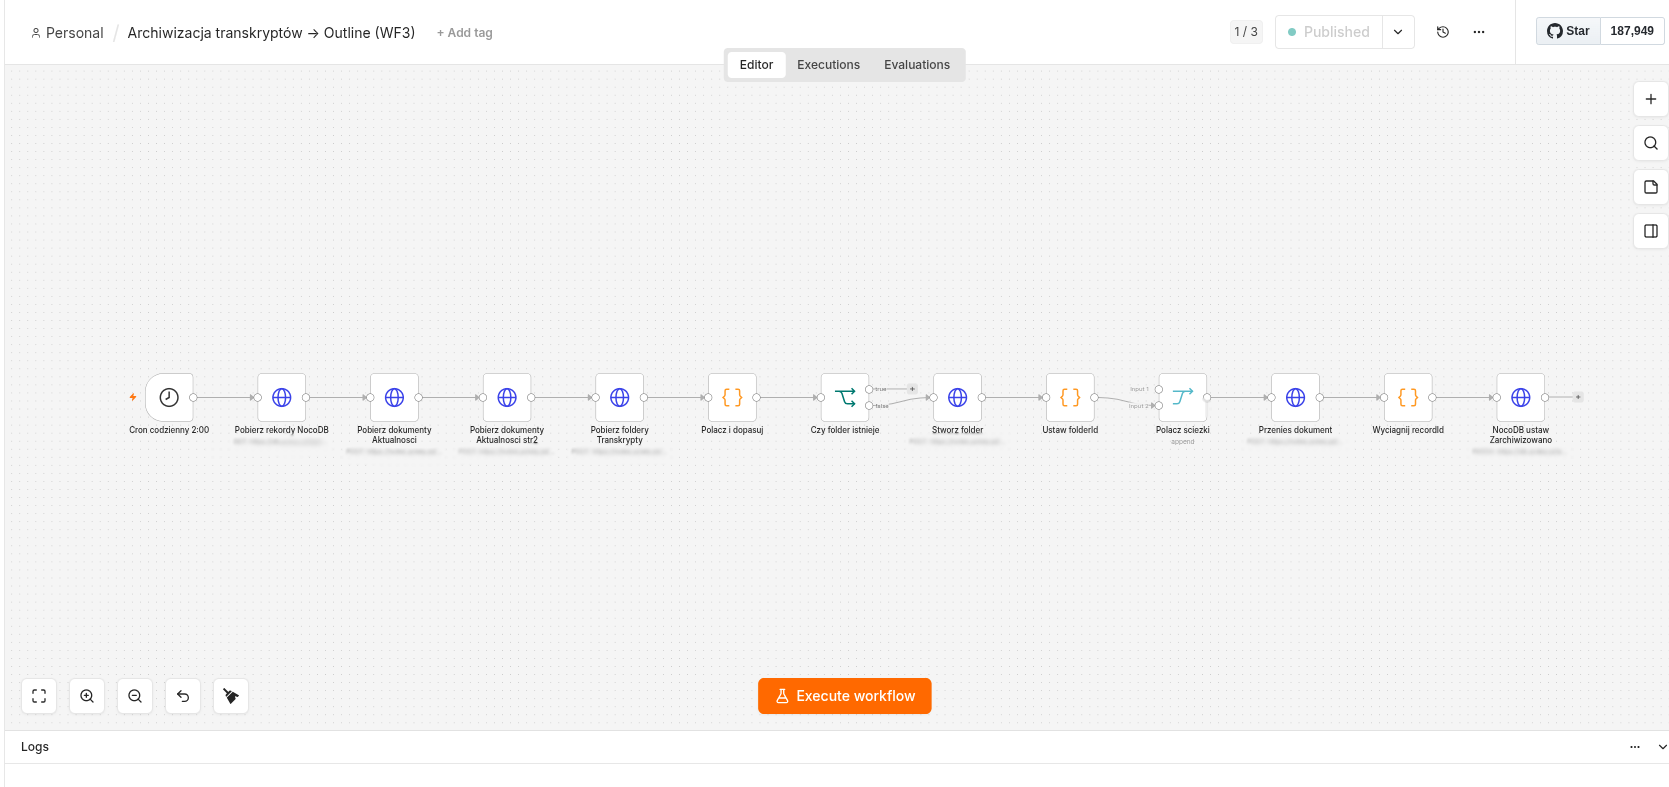Go to the Personal project link
1669x787 pixels.
coord(67,33)
